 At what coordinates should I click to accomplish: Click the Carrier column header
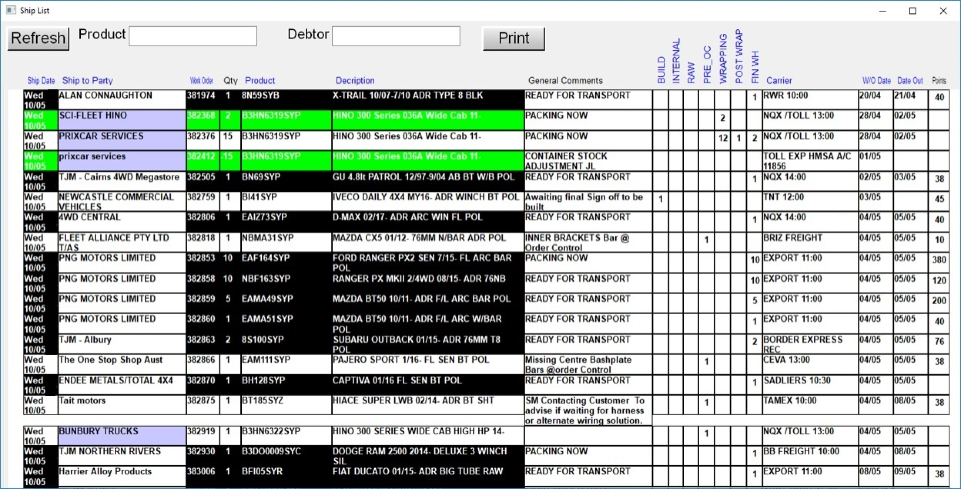[779, 81]
